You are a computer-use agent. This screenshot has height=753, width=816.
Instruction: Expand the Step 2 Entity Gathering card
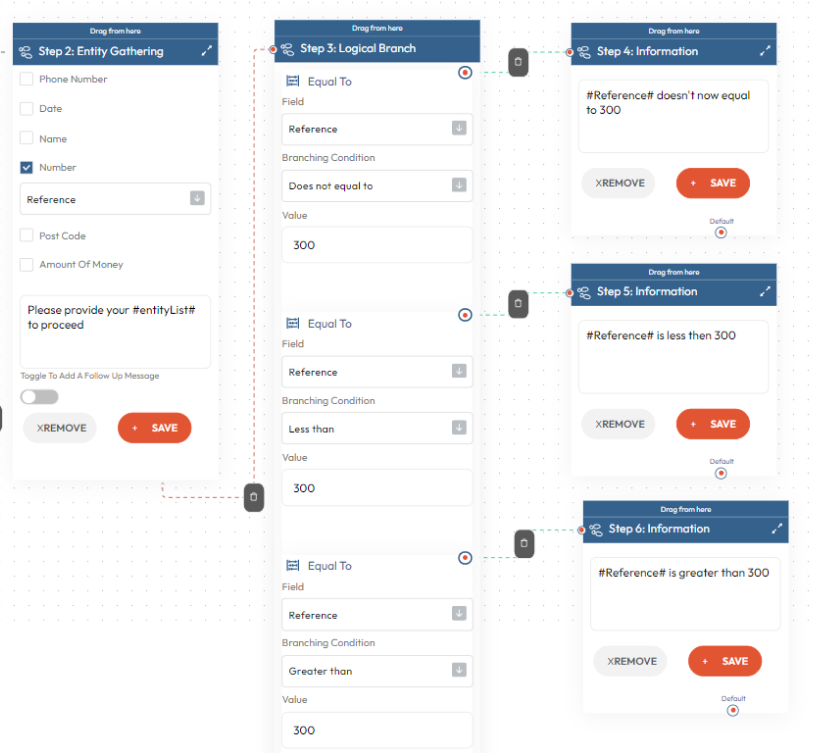207,50
